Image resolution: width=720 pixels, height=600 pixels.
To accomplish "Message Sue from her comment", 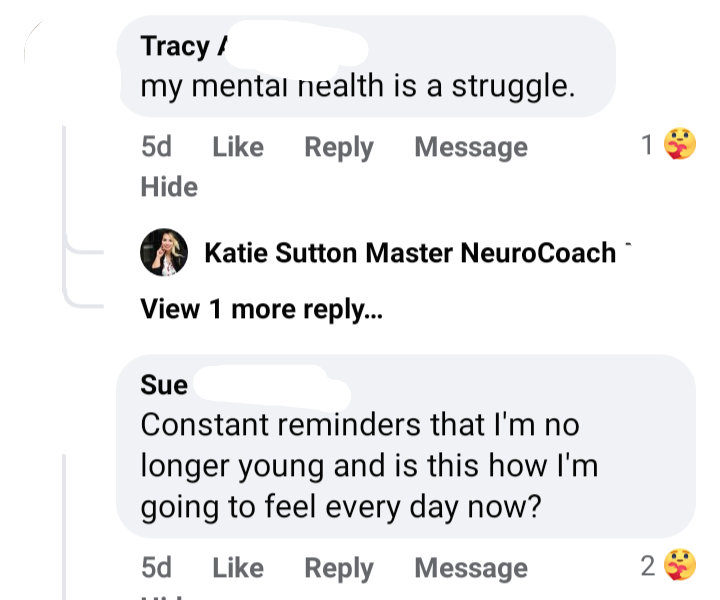I will click(470, 568).
